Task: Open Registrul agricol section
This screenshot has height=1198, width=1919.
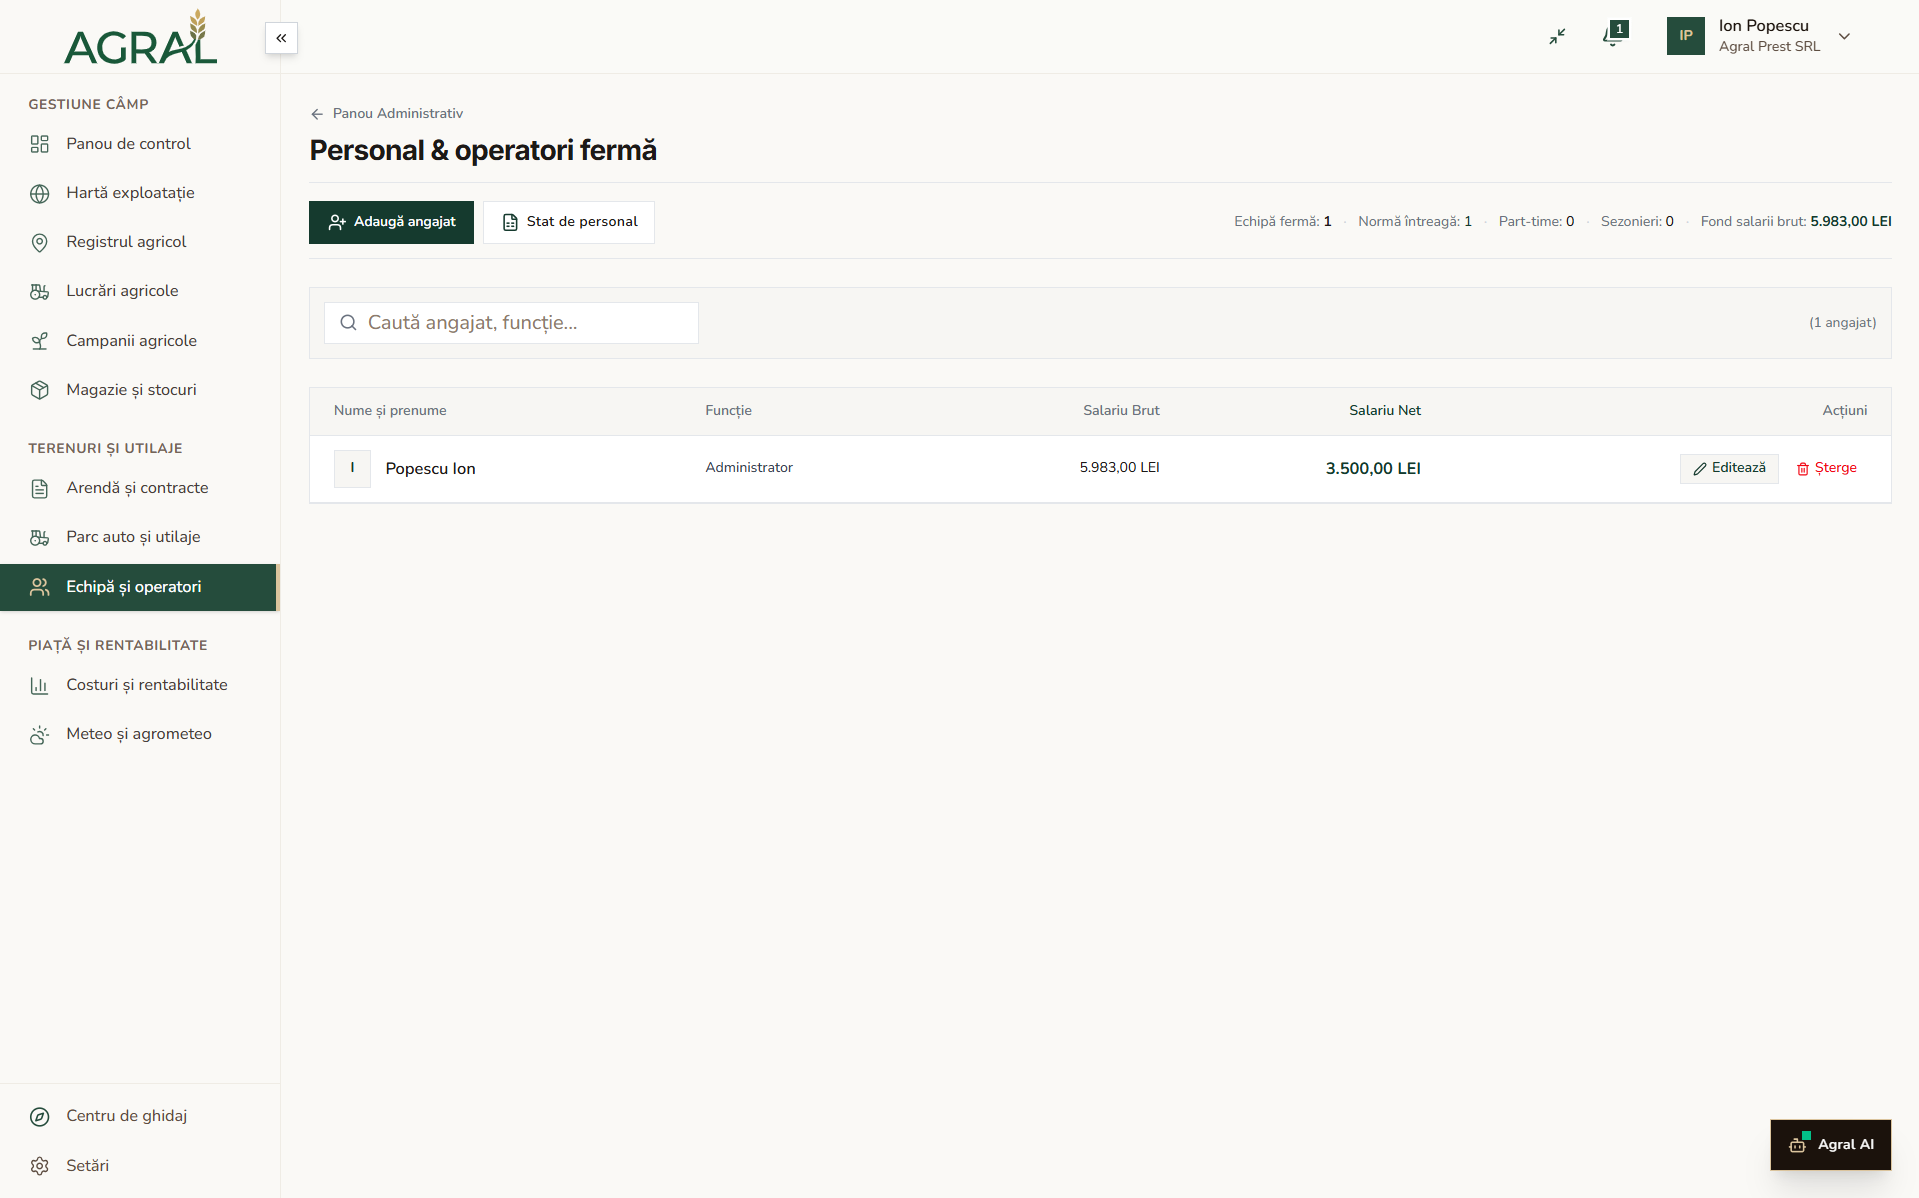Action: [139, 242]
